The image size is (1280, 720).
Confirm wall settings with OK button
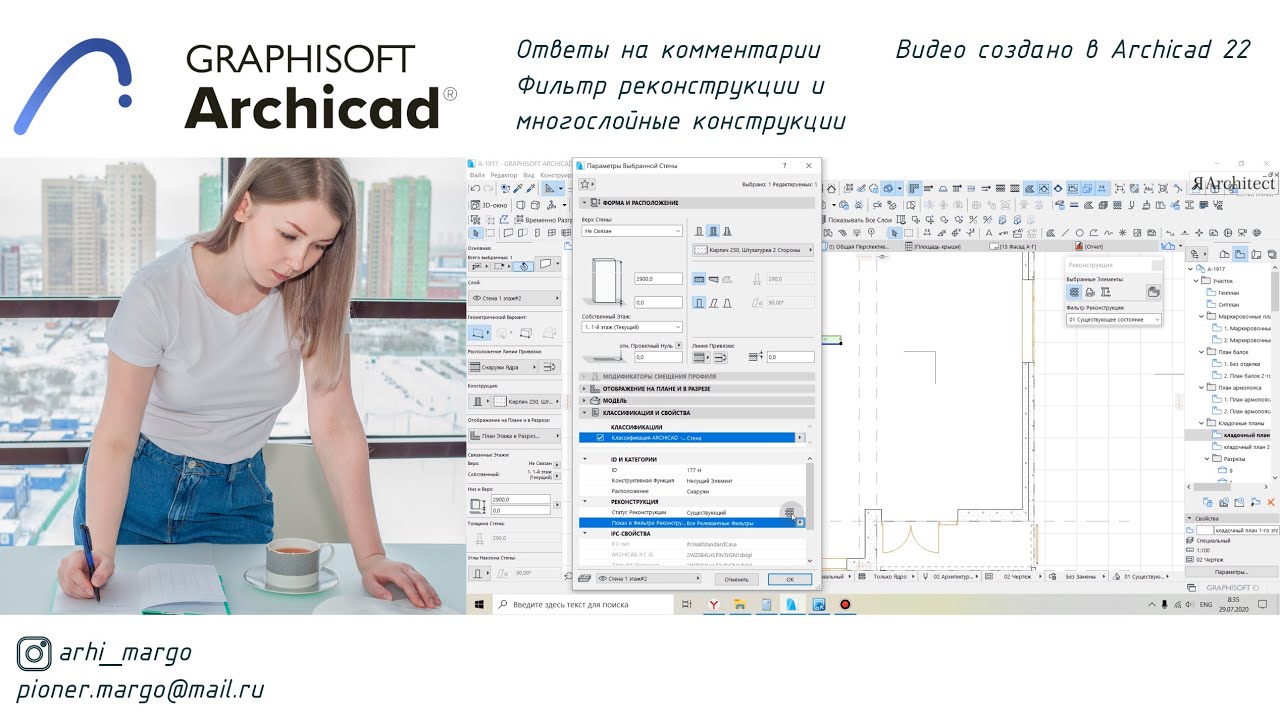790,579
